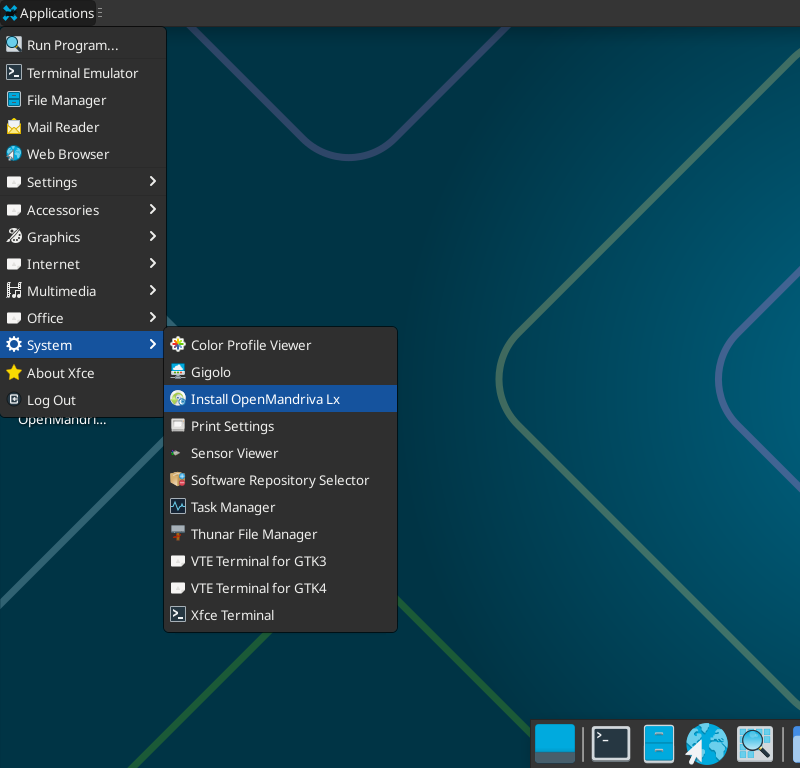
Task: Click the Color Profile Viewer icon
Action: click(x=178, y=345)
